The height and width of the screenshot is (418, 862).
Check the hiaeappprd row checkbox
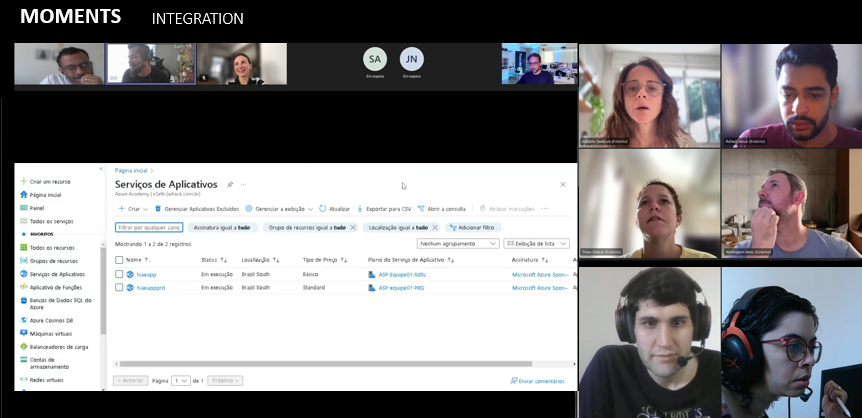point(119,287)
